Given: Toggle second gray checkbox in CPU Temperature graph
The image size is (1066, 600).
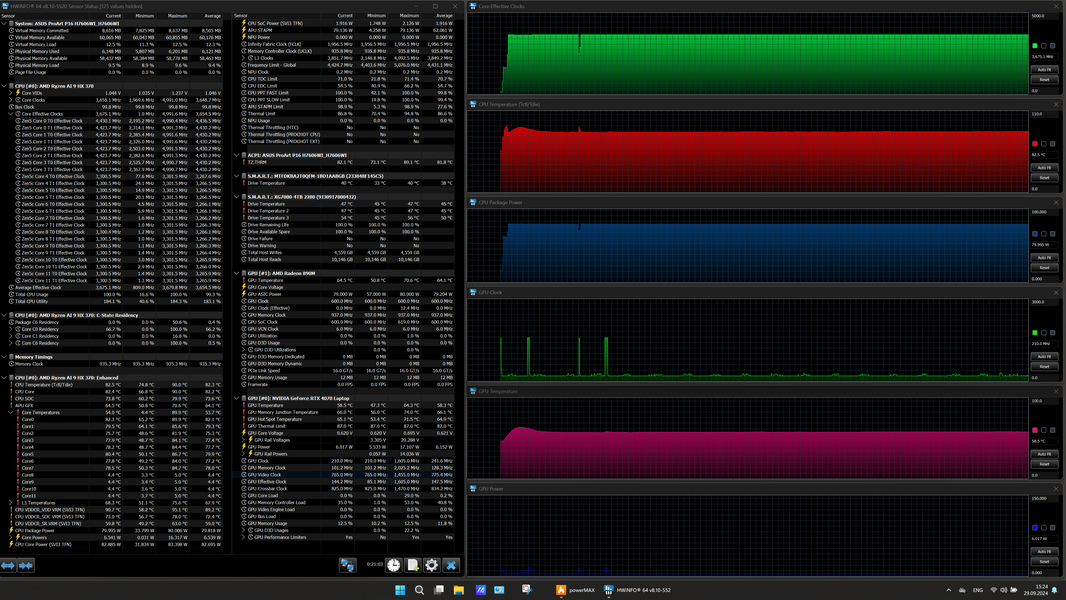Looking at the screenshot, I should click(x=1052, y=144).
